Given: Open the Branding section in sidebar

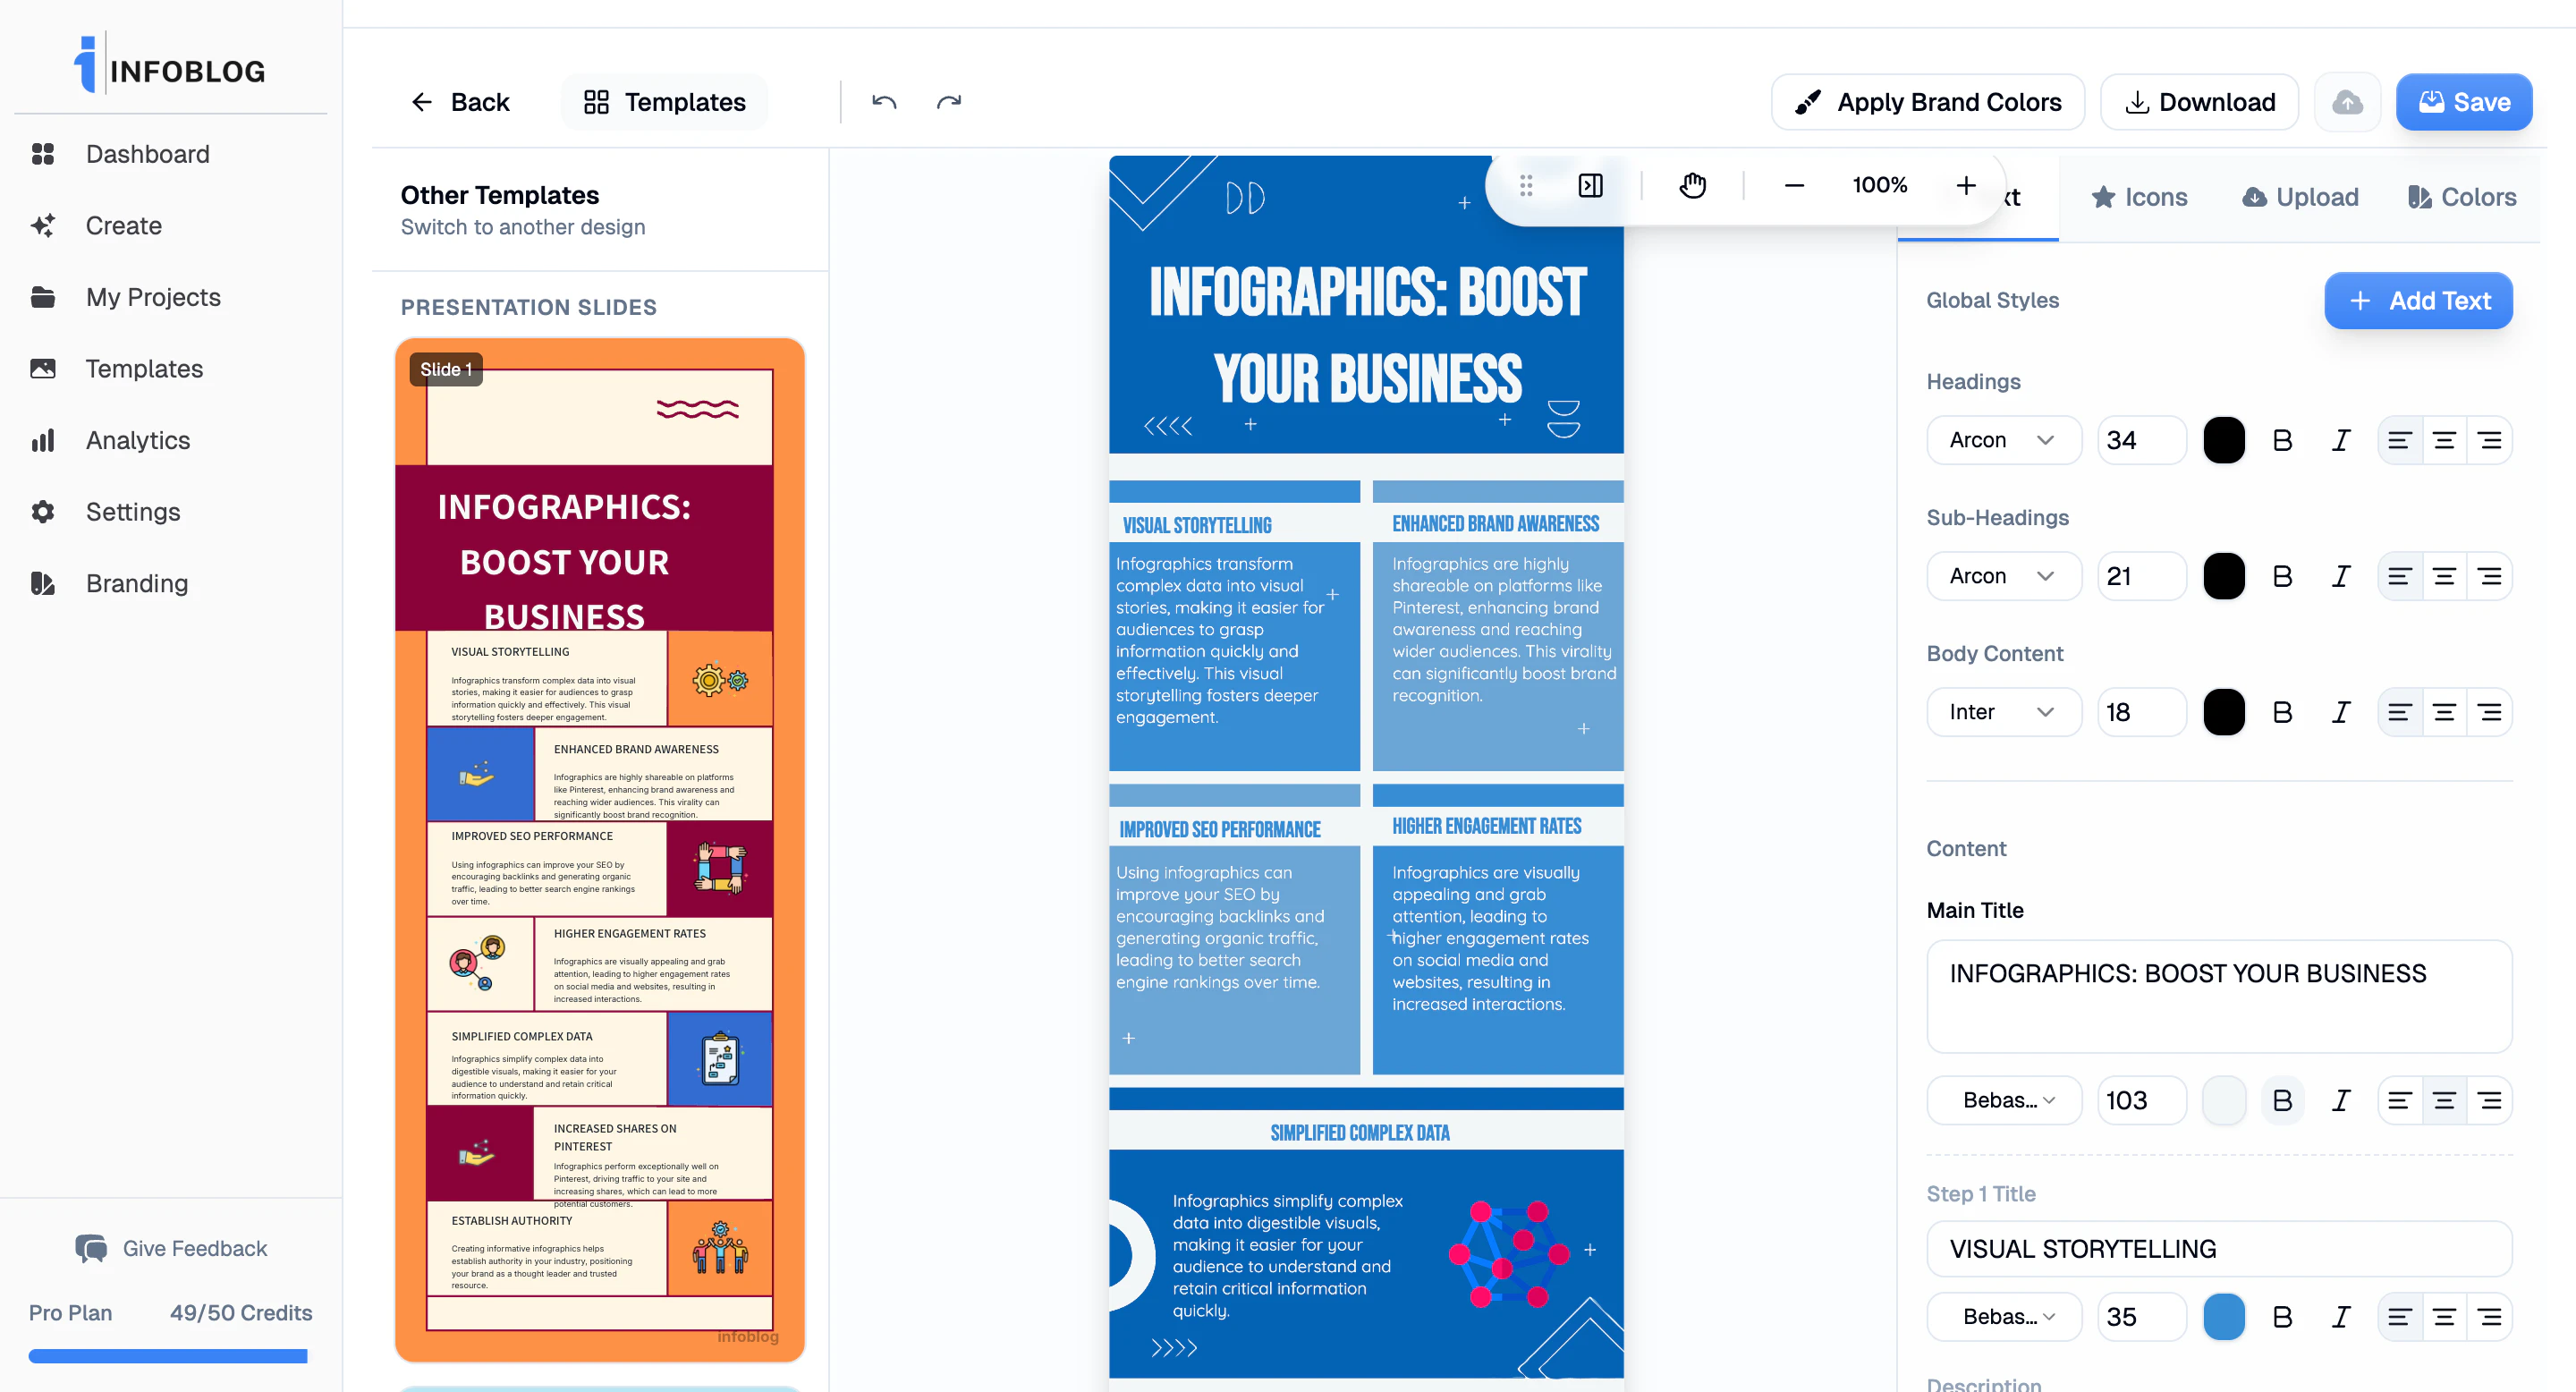Looking at the screenshot, I should (x=136, y=583).
